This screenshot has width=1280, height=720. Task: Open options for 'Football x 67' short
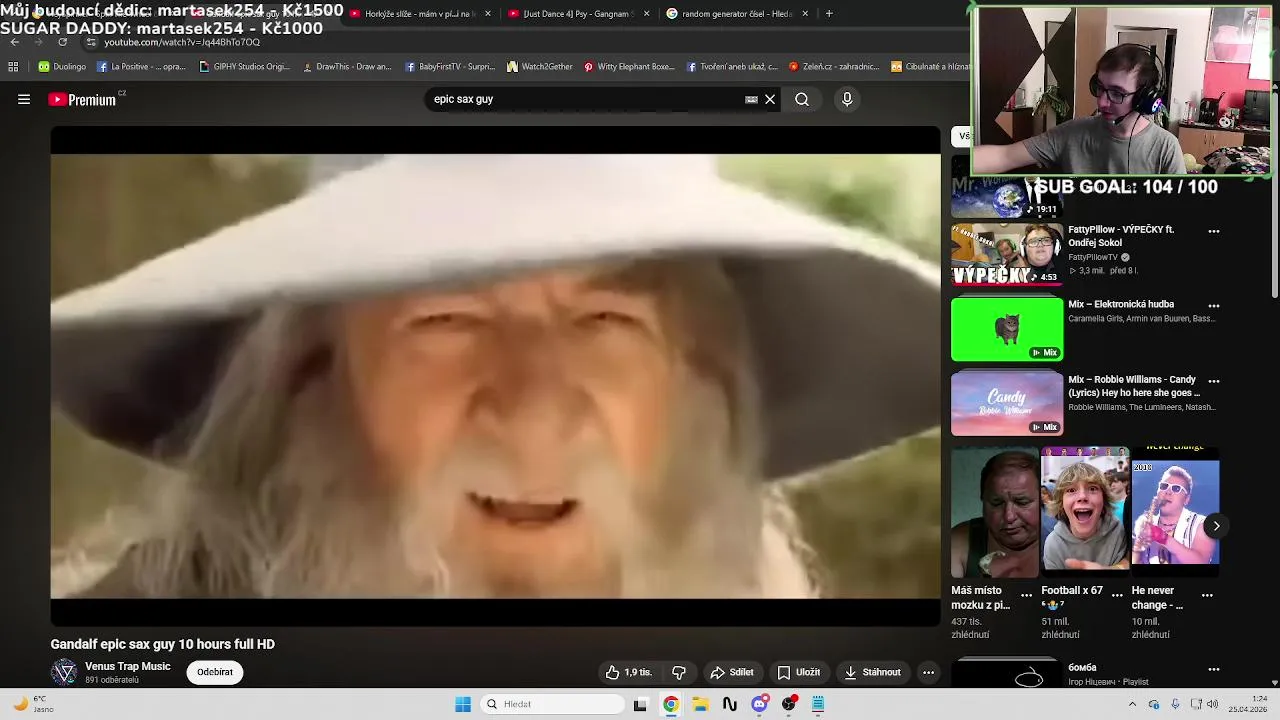1117,595
